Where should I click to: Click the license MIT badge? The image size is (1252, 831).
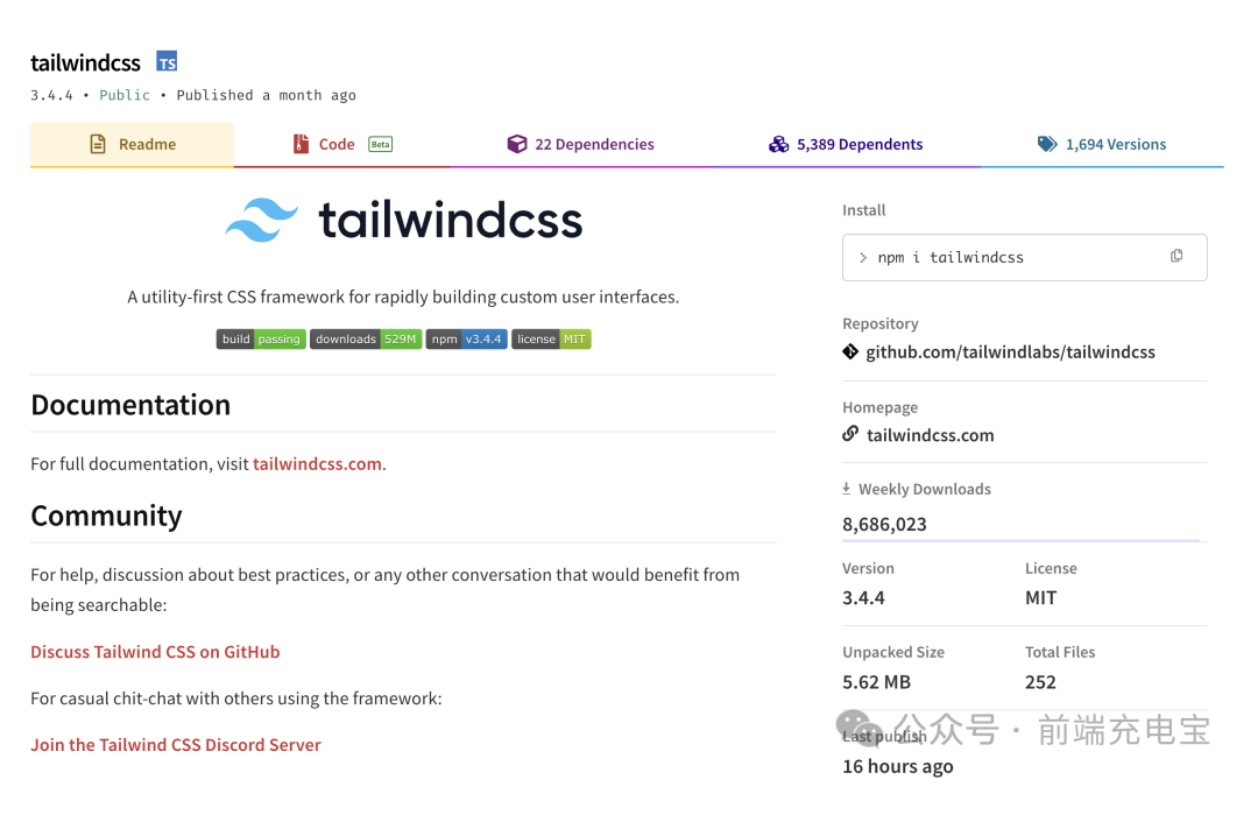click(552, 339)
